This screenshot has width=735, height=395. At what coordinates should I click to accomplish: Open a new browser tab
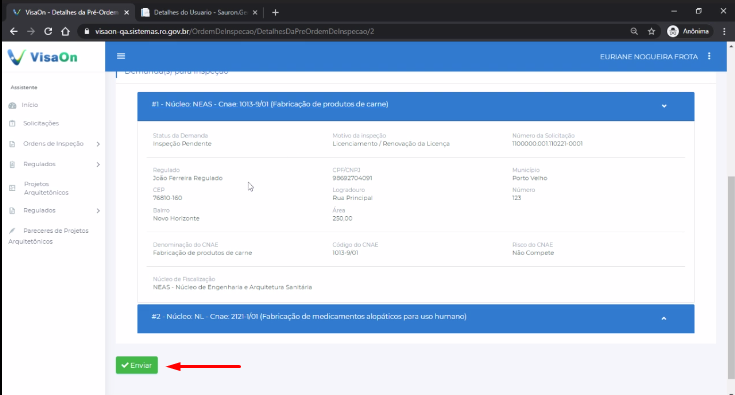275,13
